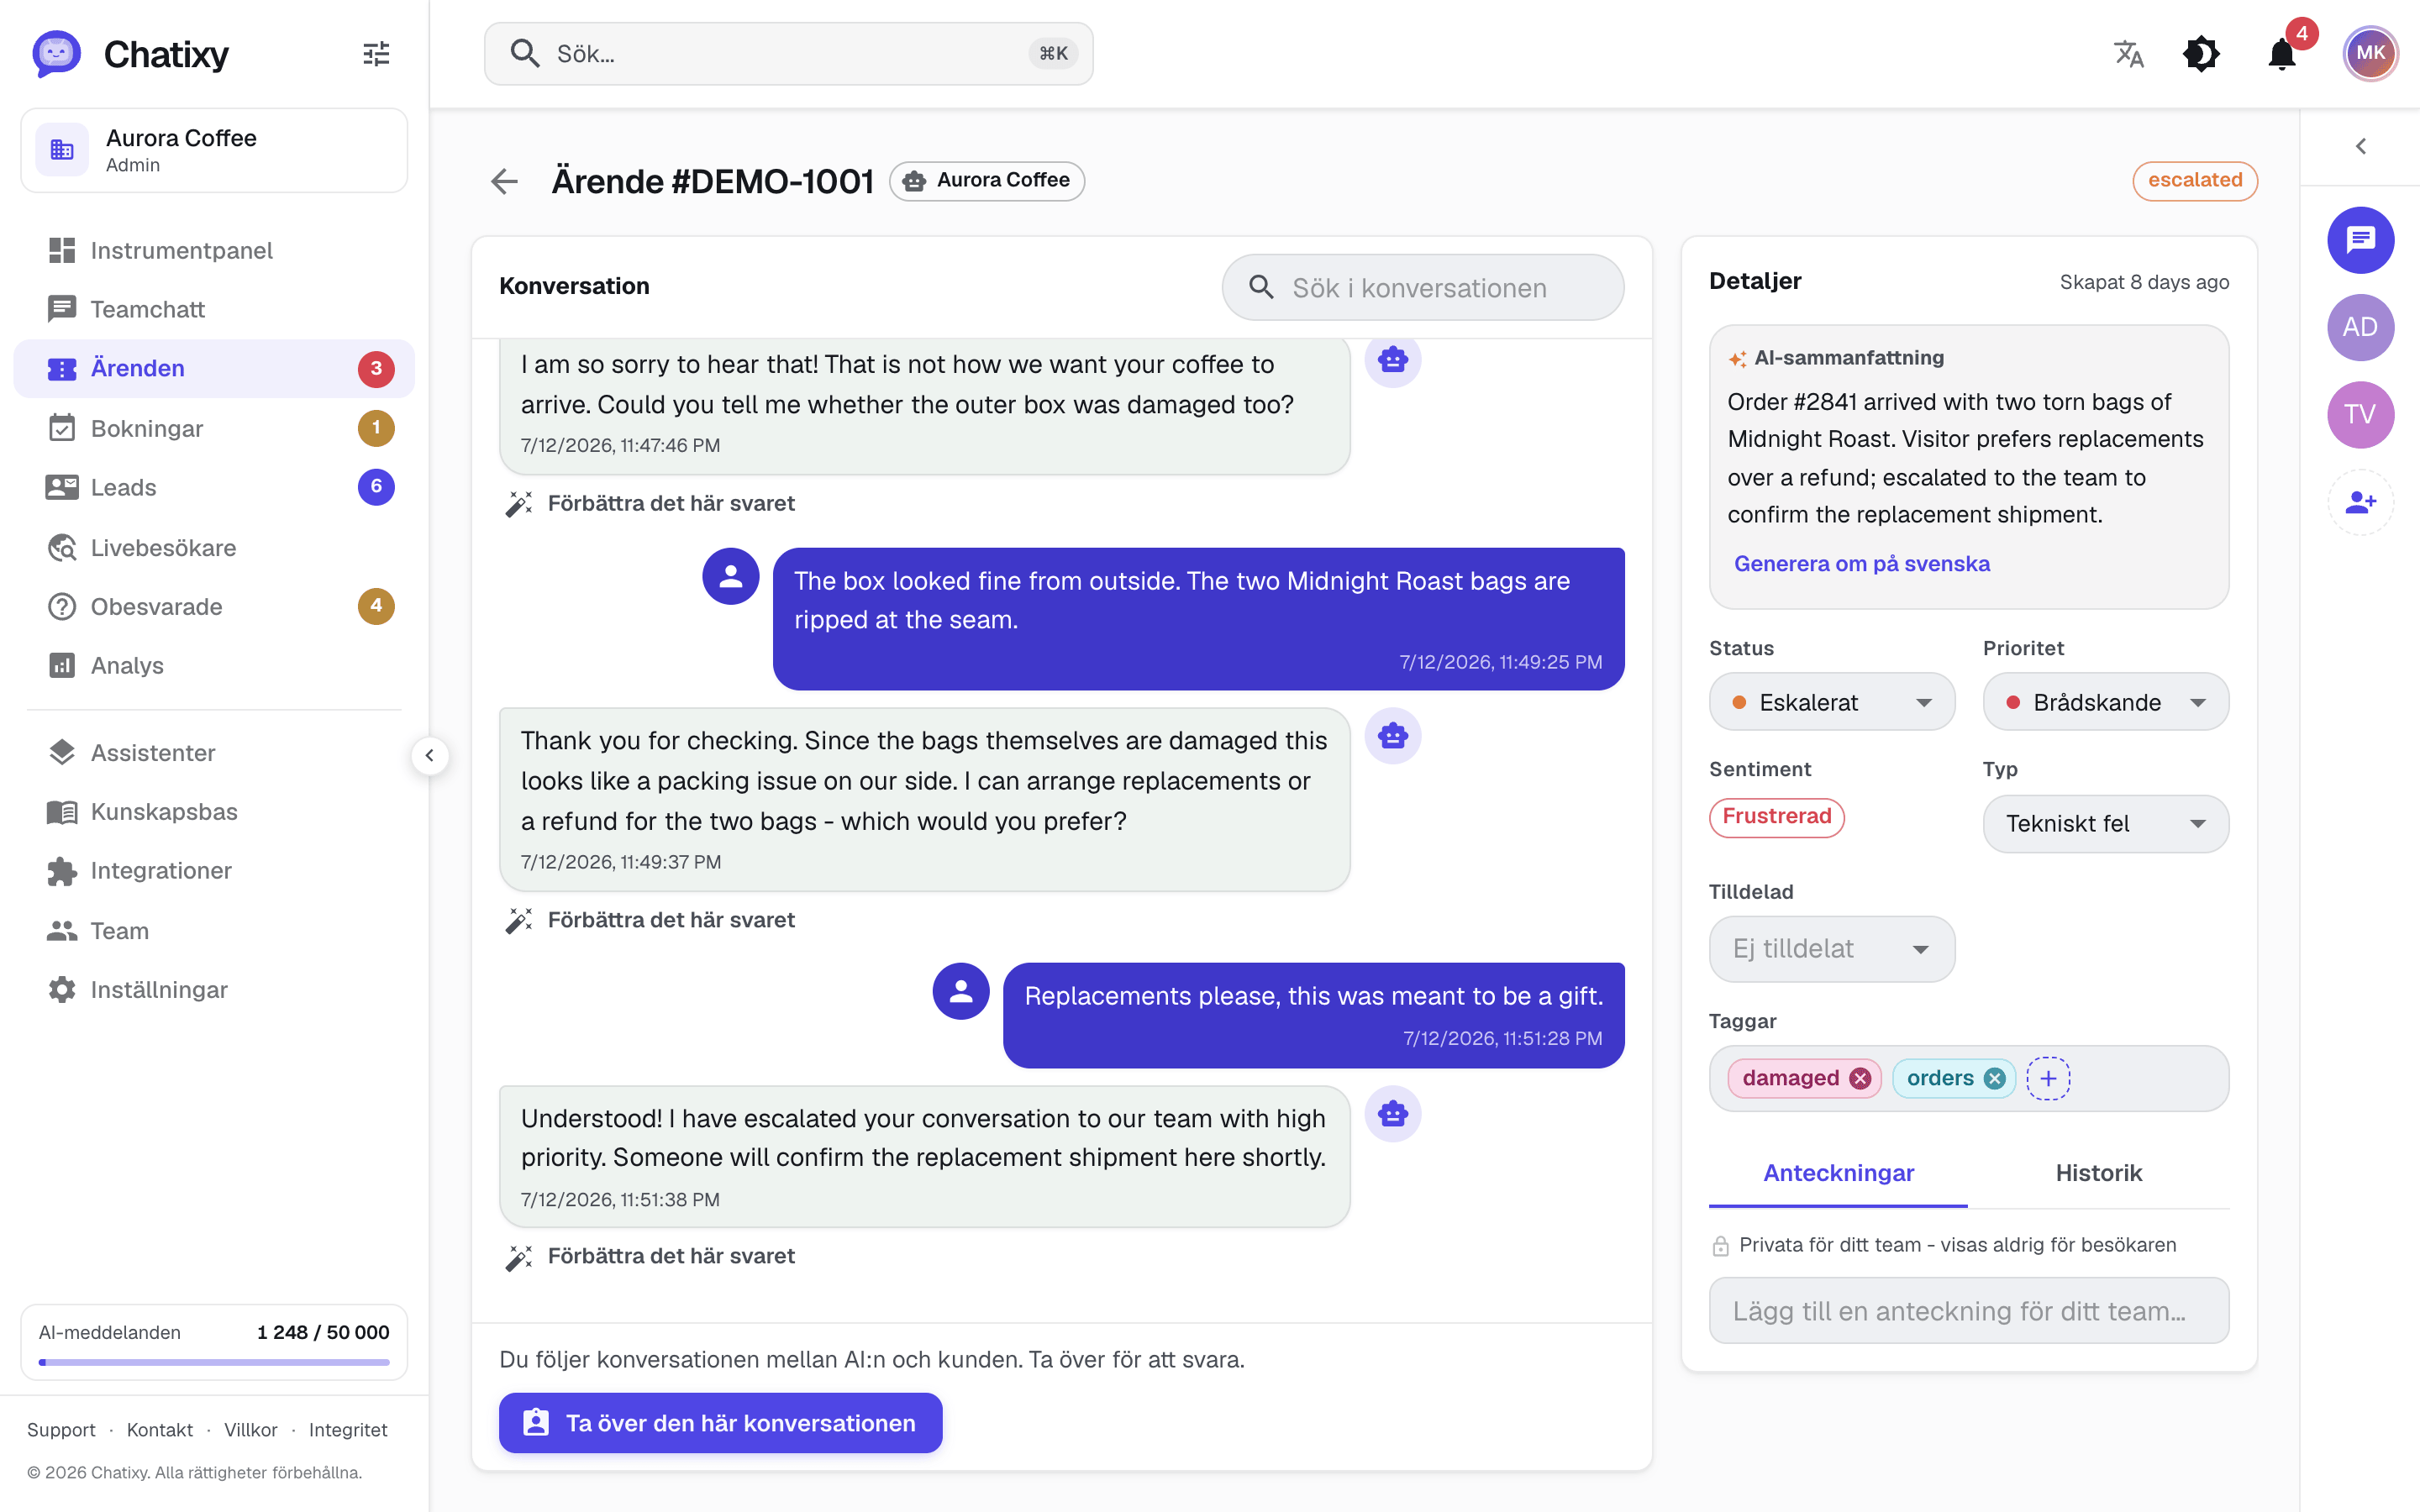Improve the reply sent at 11:49:37 PM
2420x1512 pixels.
tap(651, 920)
